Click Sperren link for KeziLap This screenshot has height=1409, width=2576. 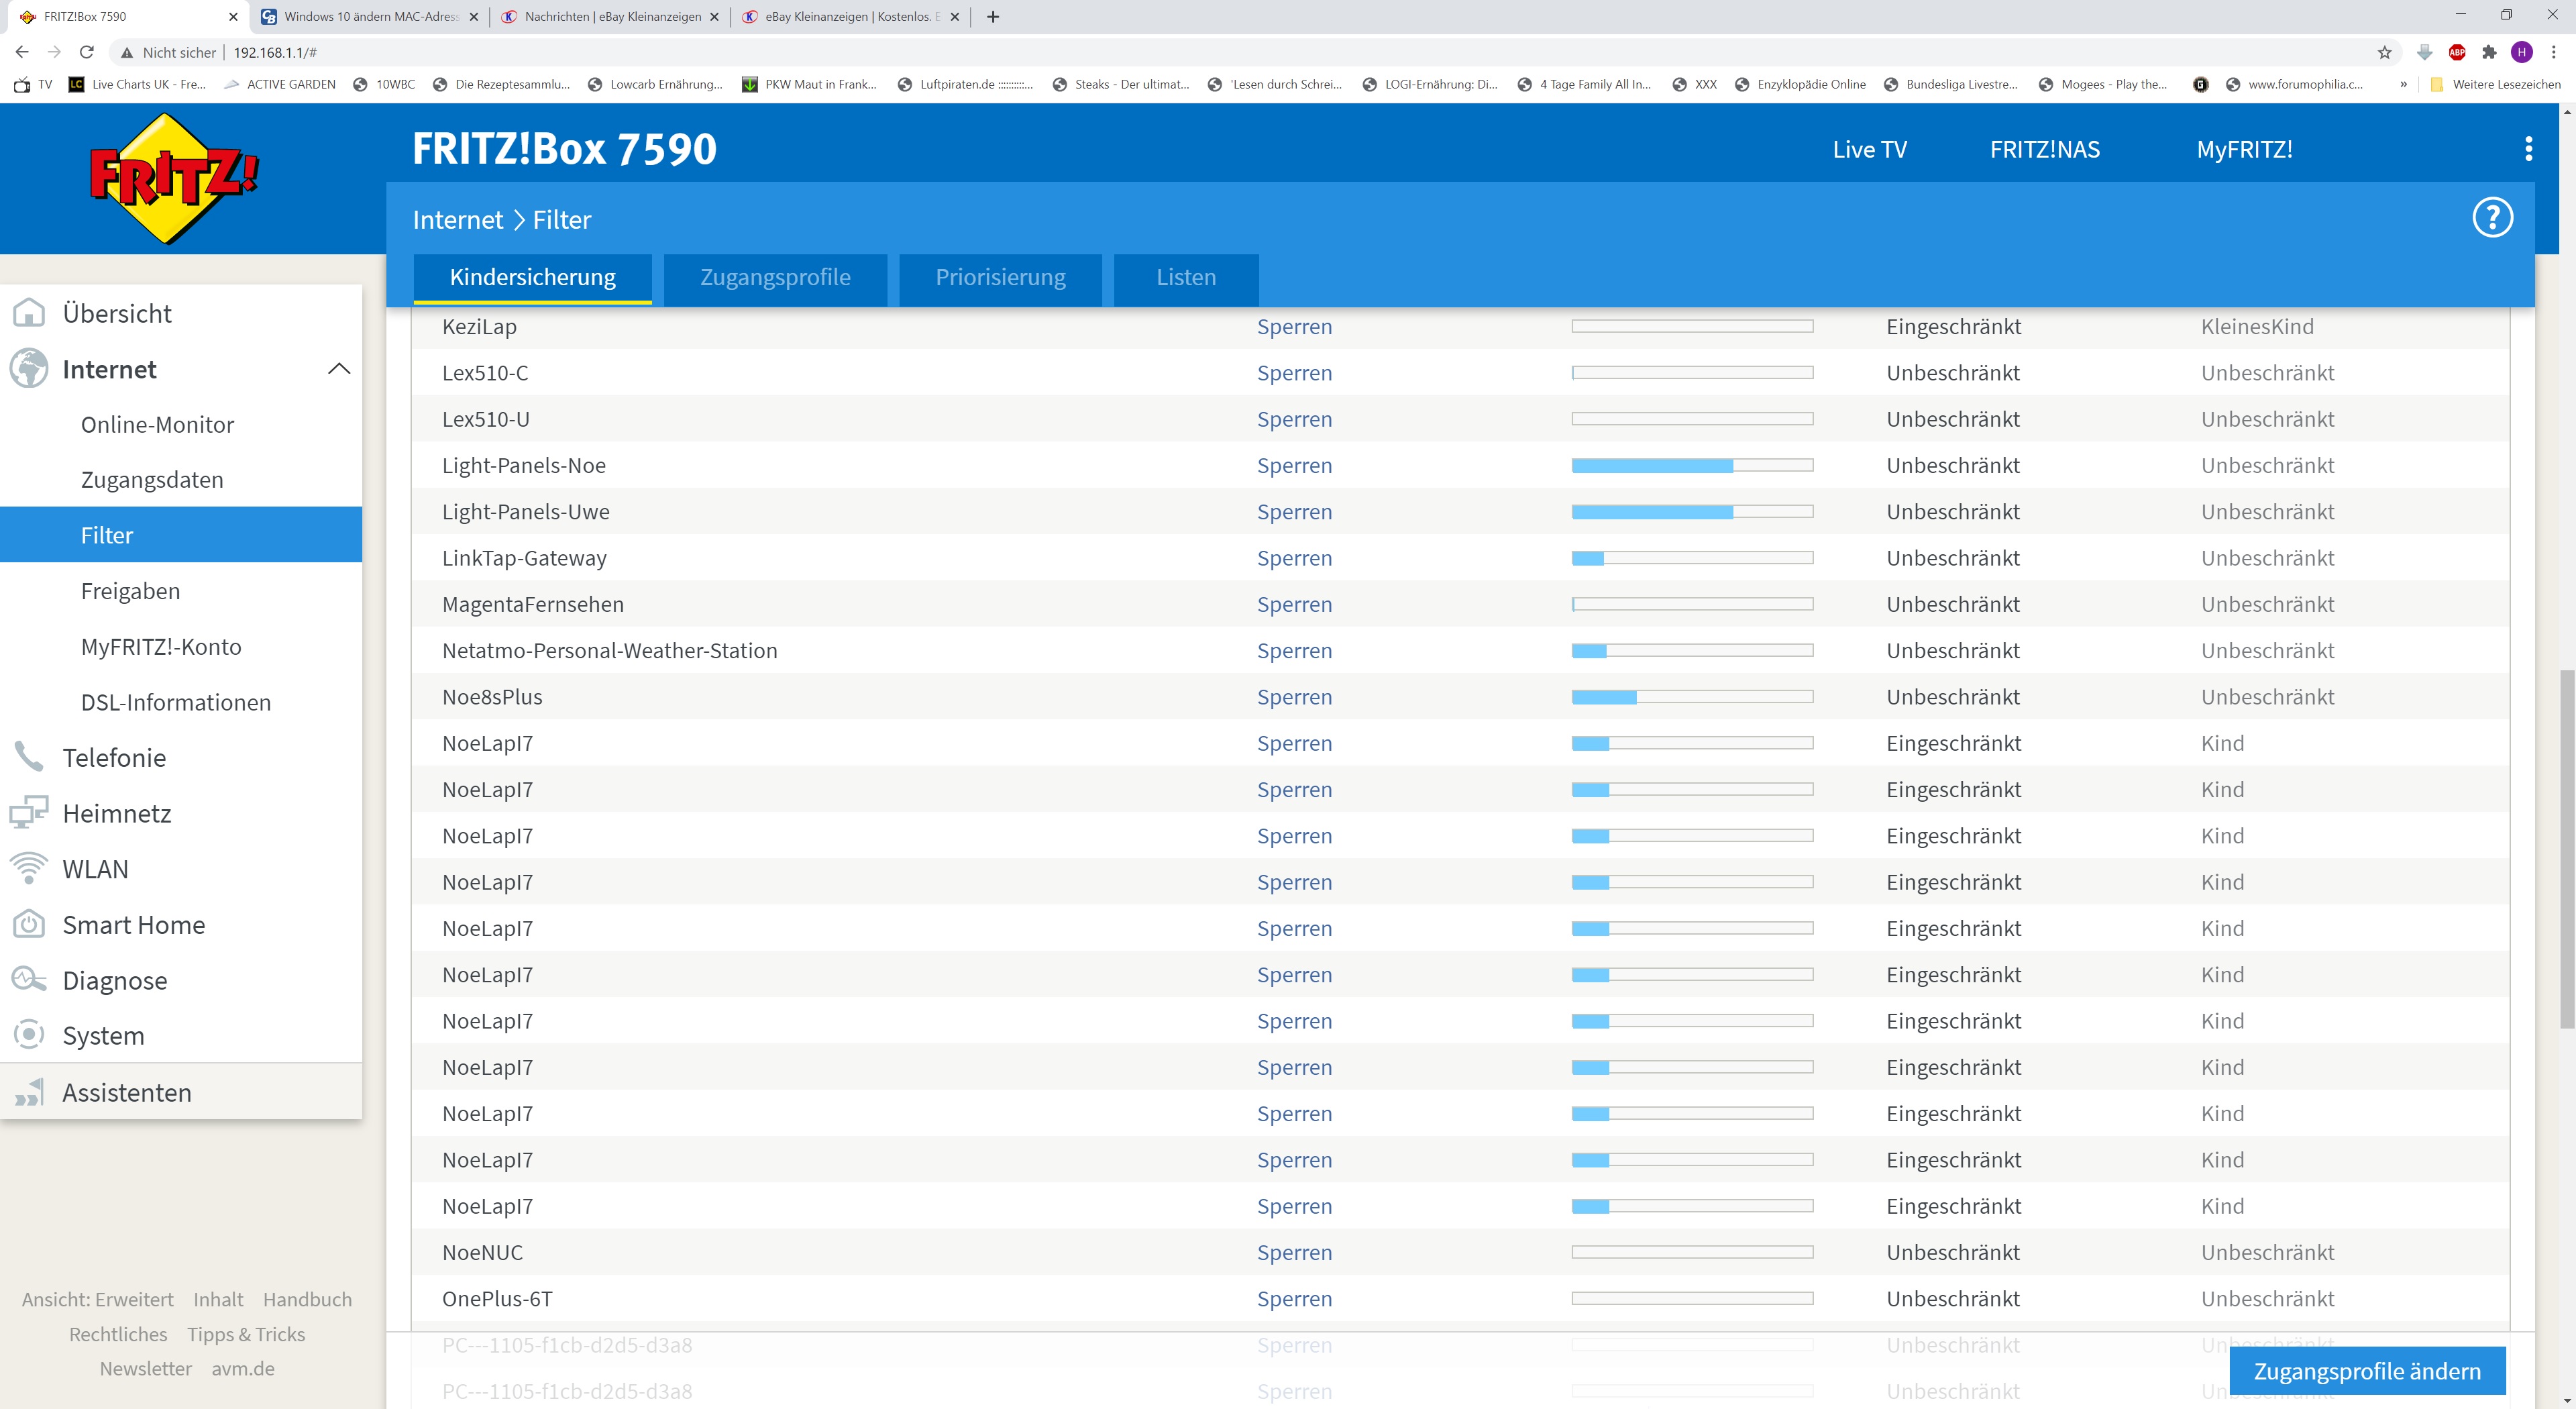pyautogui.click(x=1294, y=327)
